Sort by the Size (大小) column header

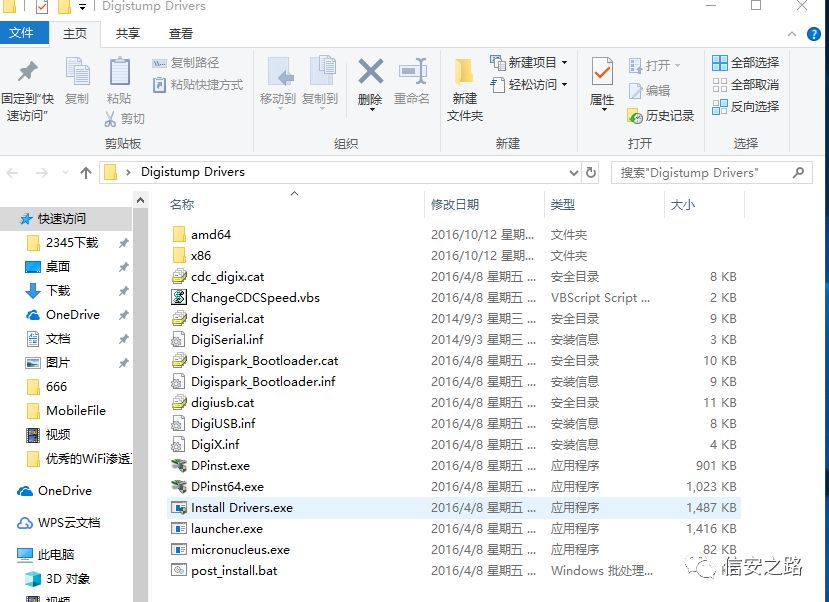[x=683, y=205]
